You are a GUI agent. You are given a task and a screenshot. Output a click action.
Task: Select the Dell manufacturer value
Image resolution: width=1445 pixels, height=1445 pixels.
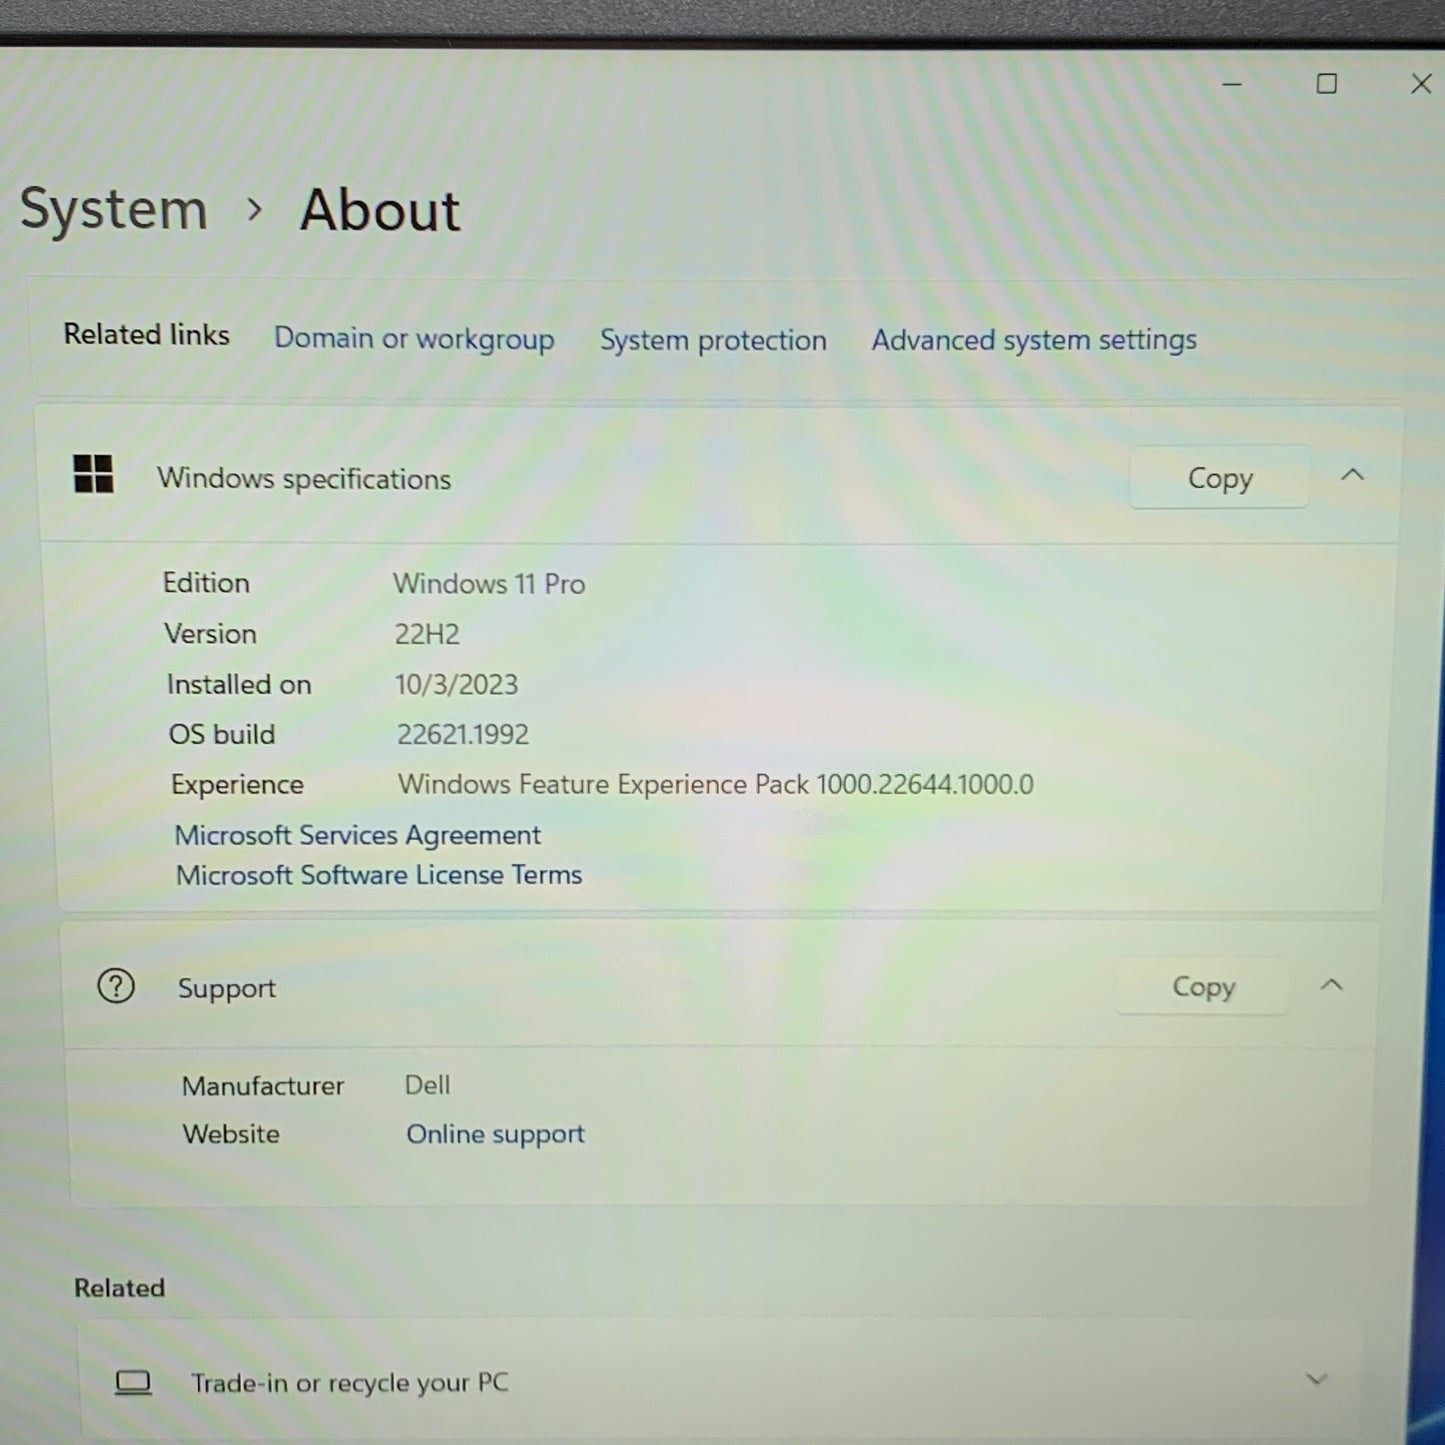point(427,1085)
